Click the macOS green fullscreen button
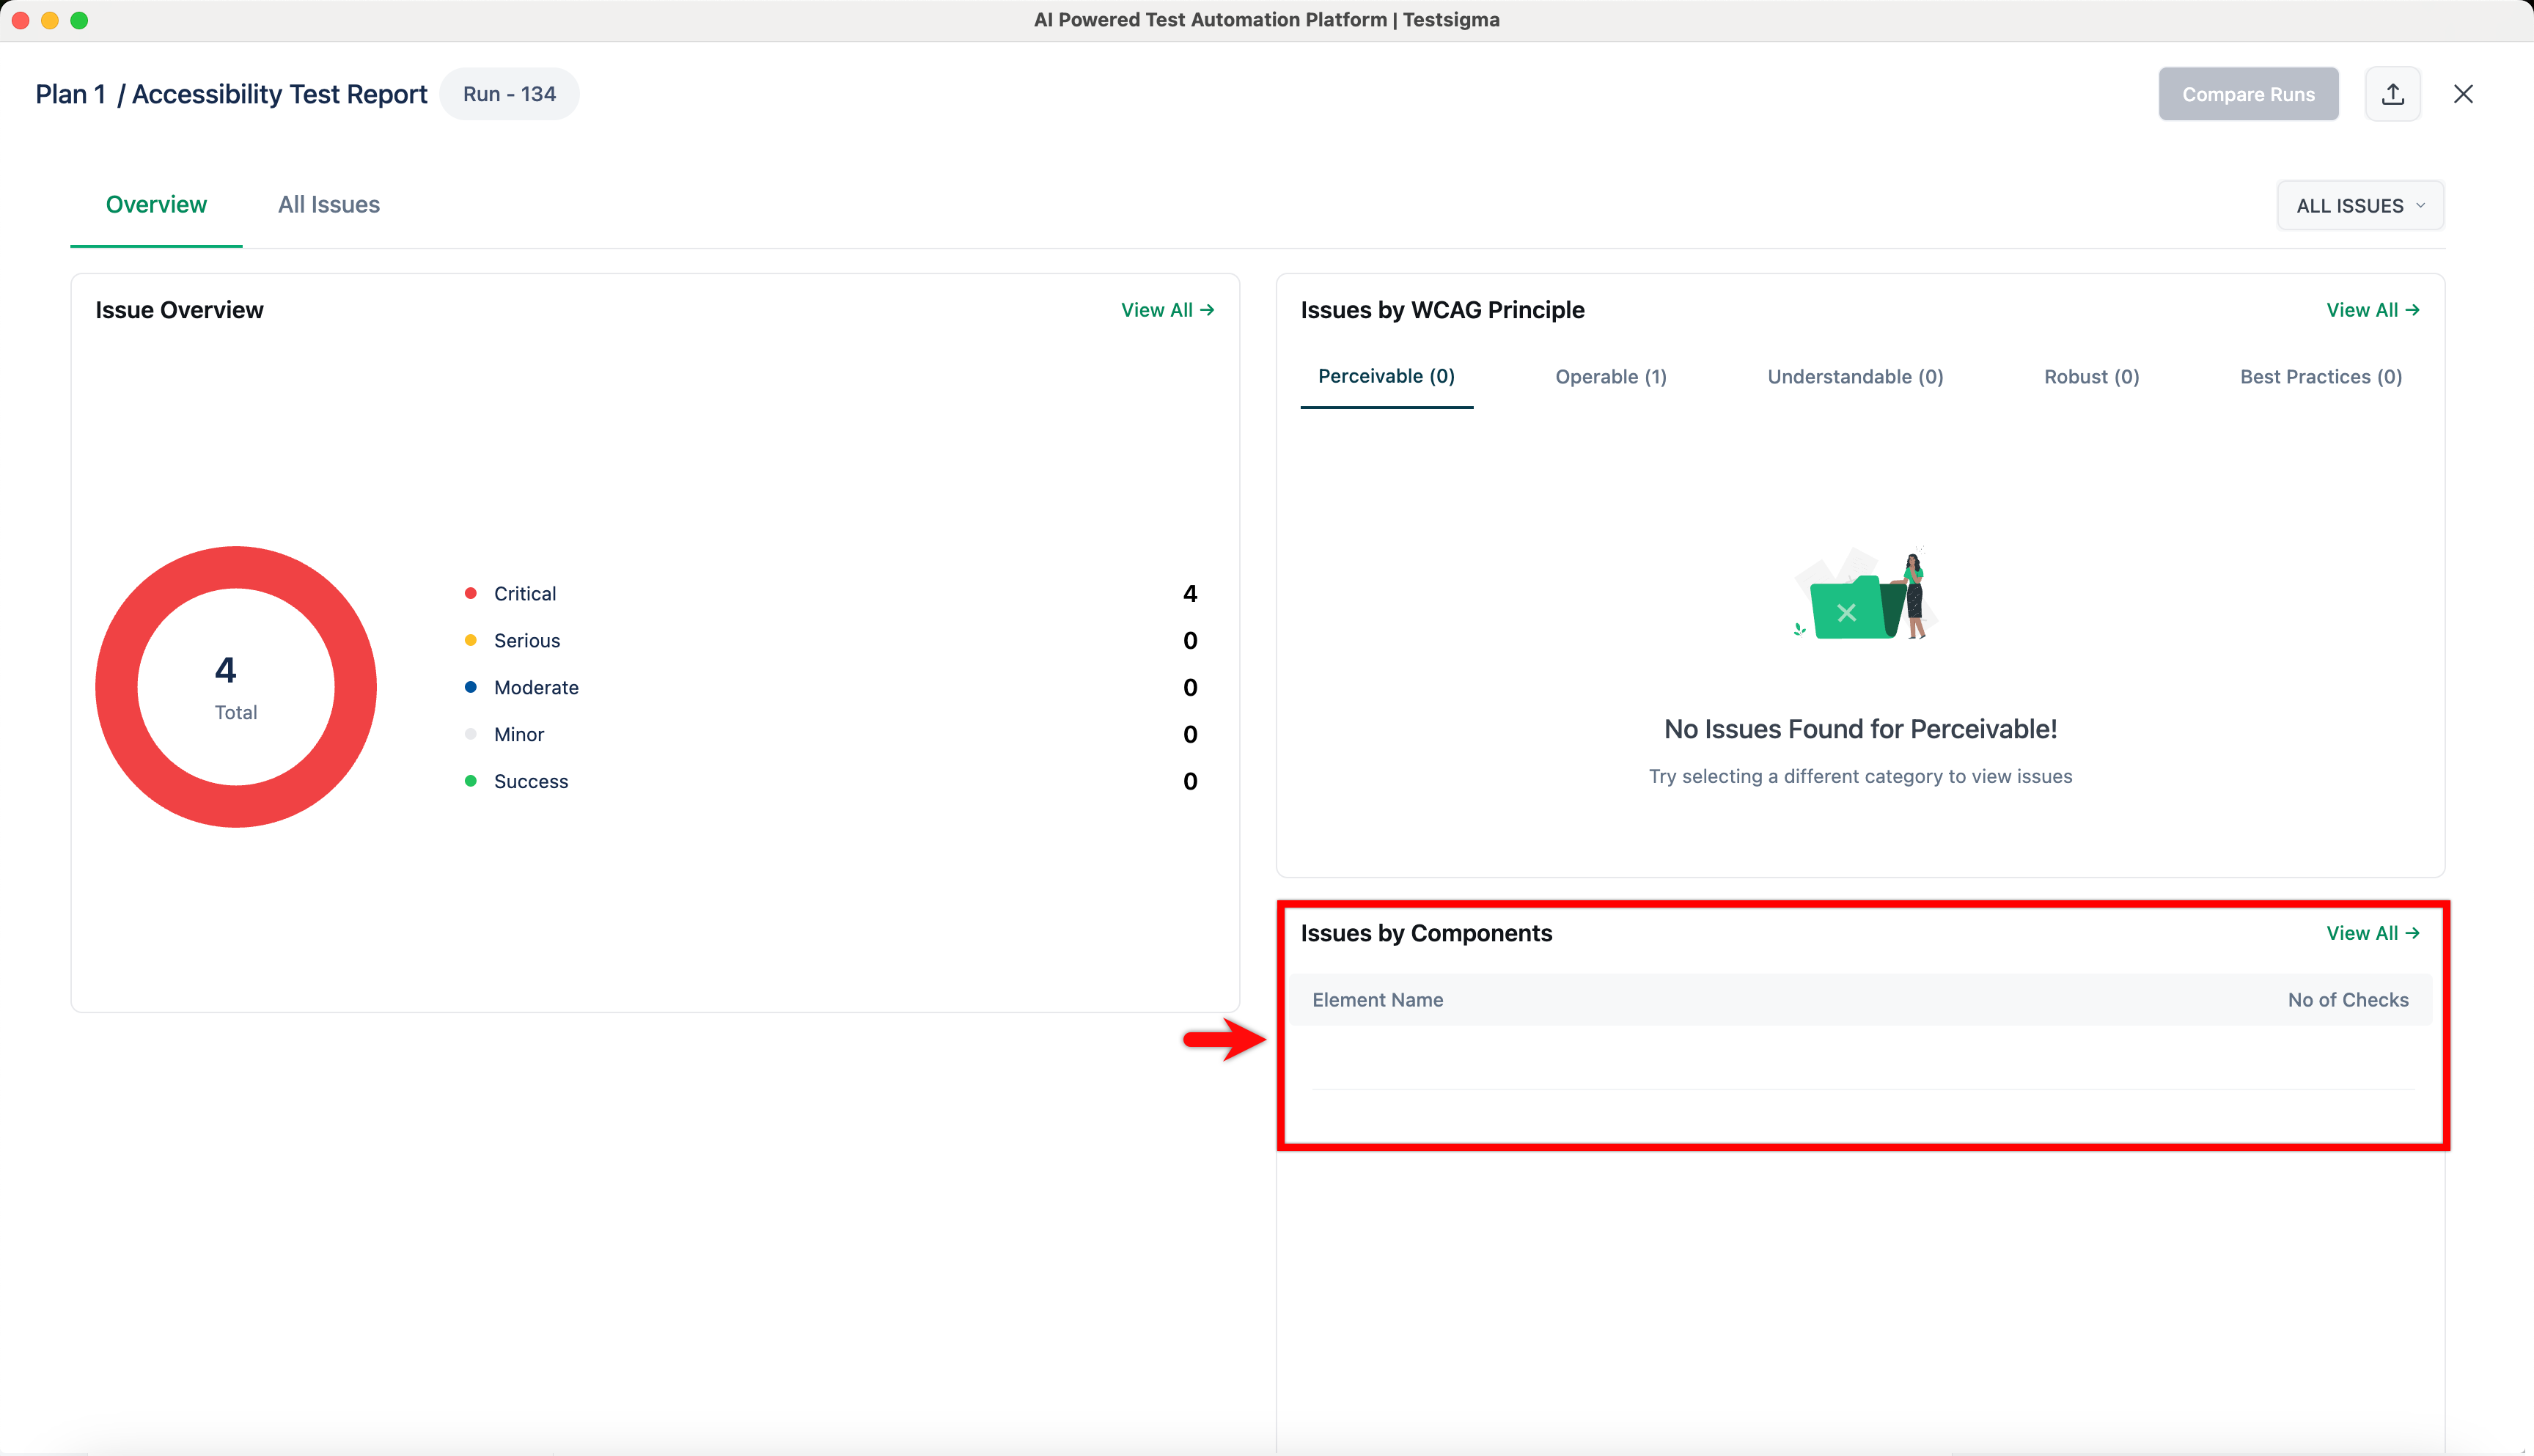Screen dimensions: 2534x1456 (79, 20)
